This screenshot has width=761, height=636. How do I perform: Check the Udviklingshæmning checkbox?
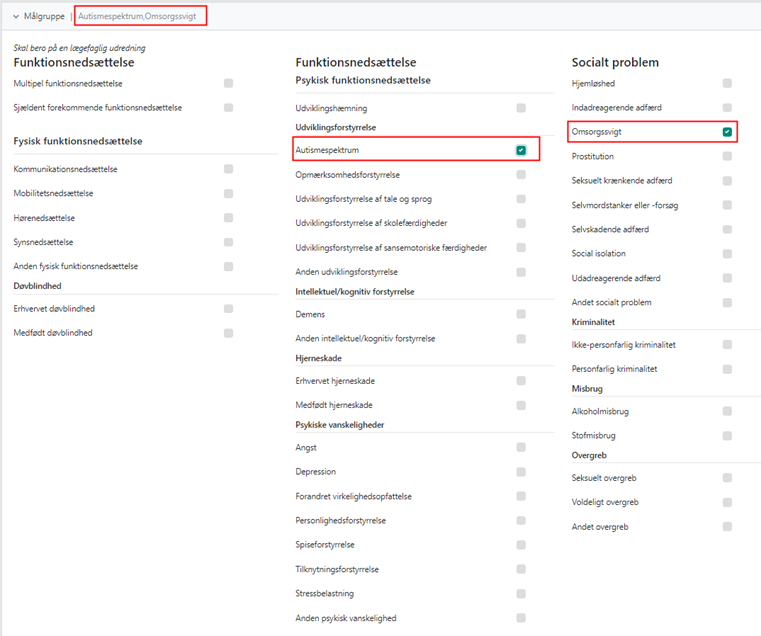click(x=521, y=107)
